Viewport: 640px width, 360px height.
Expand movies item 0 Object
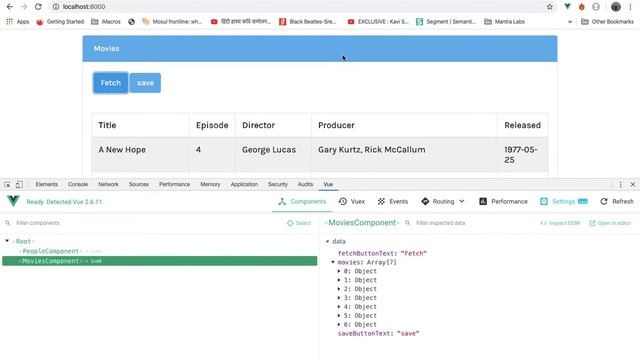click(x=339, y=271)
